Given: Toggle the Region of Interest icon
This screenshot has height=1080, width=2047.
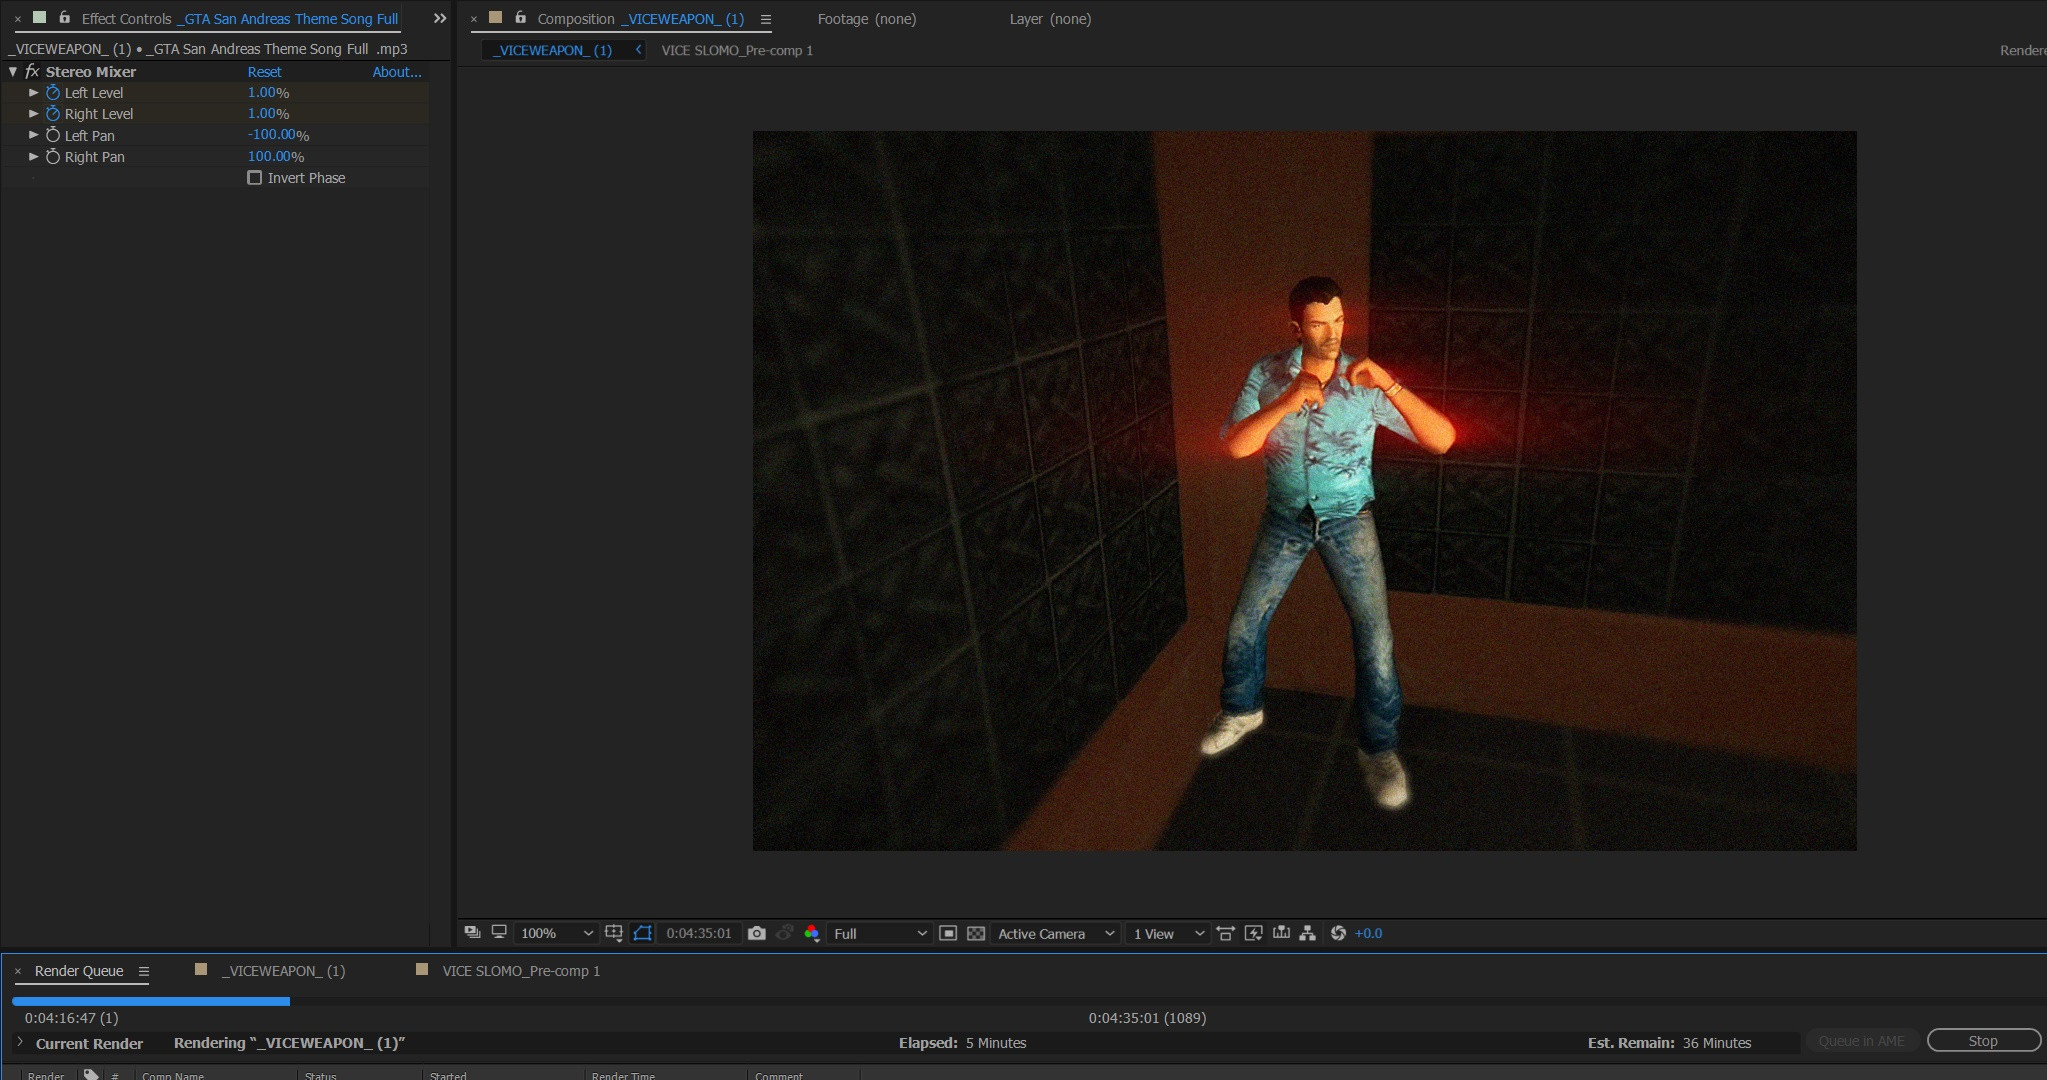Looking at the screenshot, I should point(948,933).
